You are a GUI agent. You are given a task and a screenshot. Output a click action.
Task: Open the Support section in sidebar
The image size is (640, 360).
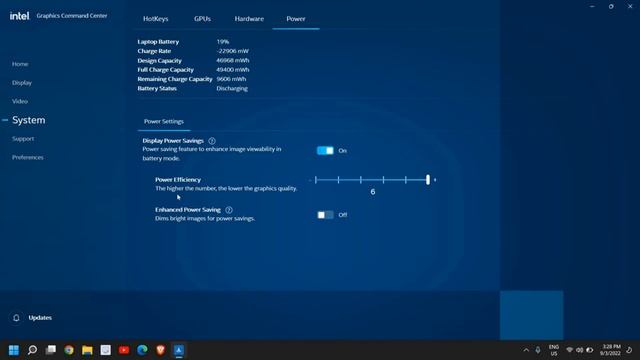[23, 139]
